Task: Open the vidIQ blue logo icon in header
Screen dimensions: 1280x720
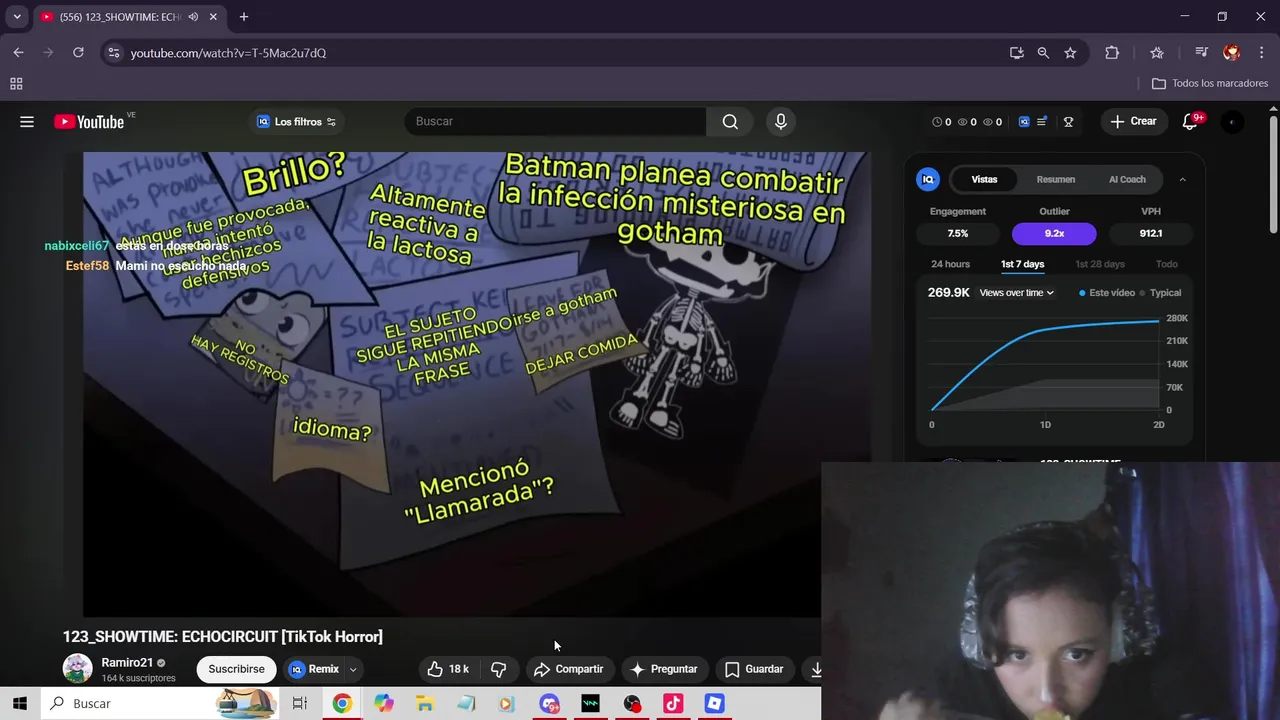Action: pyautogui.click(x=1024, y=122)
